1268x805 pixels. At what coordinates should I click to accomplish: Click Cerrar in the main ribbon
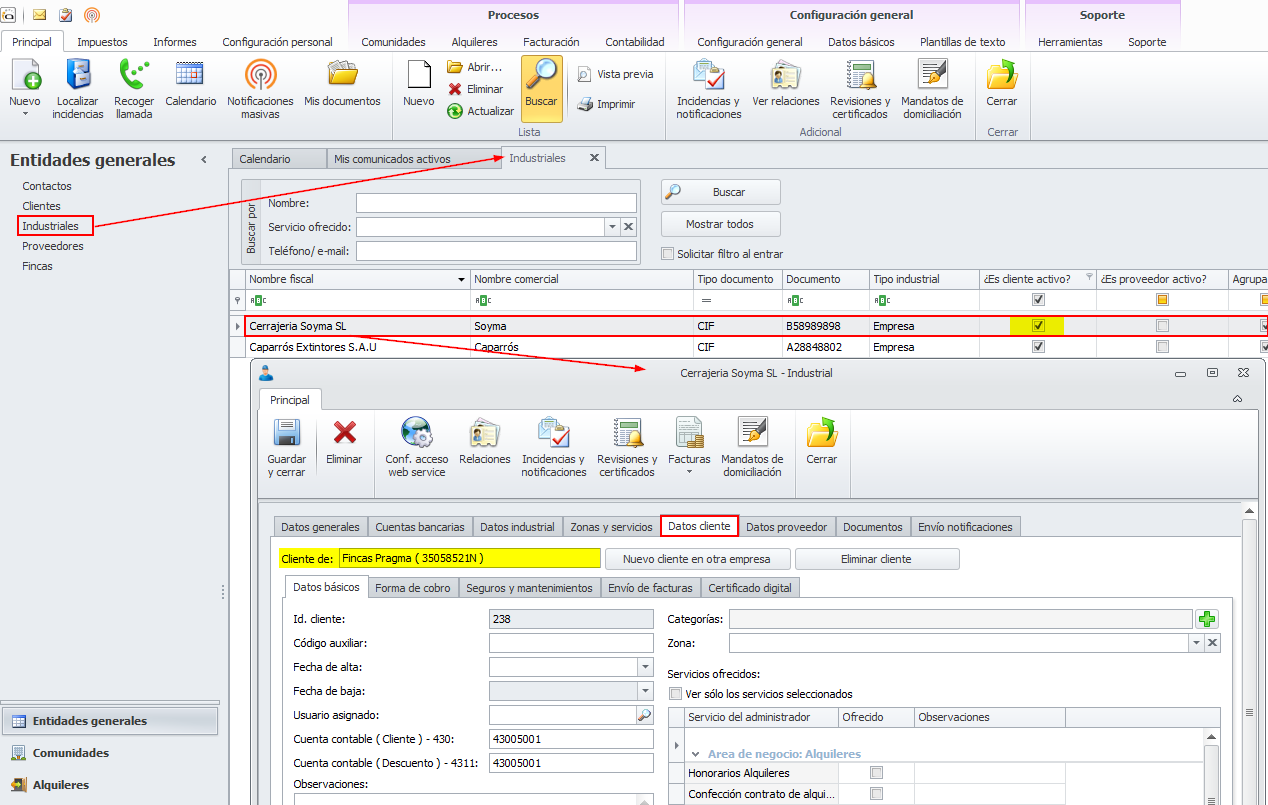pos(1001,84)
